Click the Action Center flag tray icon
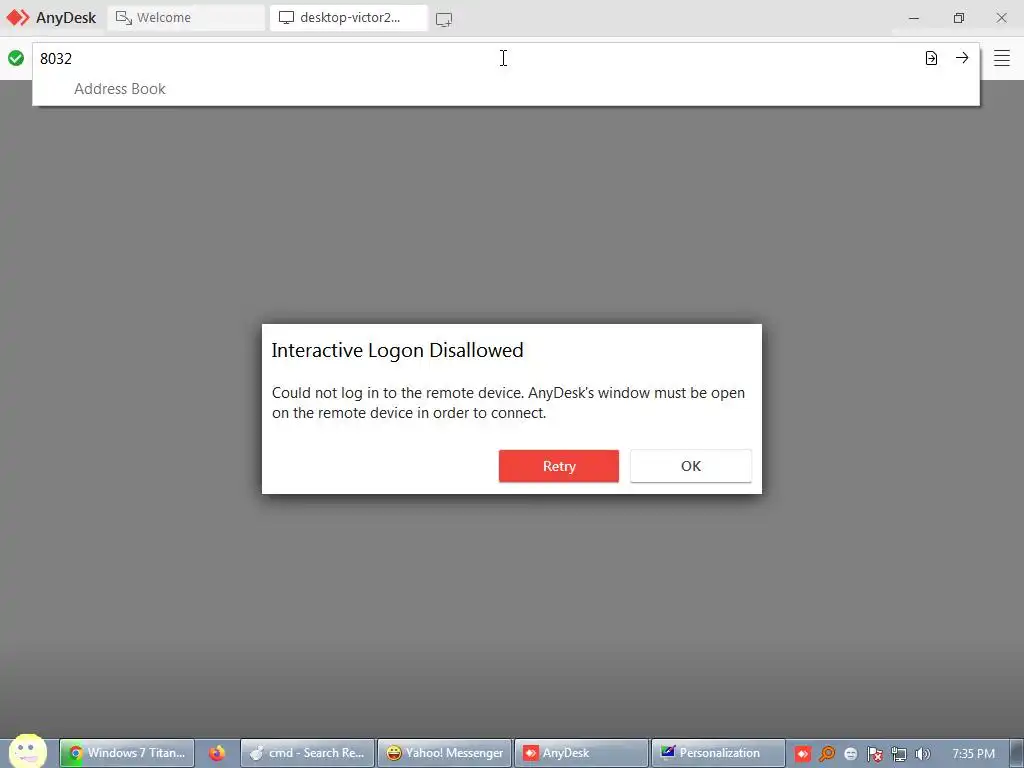The height and width of the screenshot is (768, 1024). (x=875, y=754)
